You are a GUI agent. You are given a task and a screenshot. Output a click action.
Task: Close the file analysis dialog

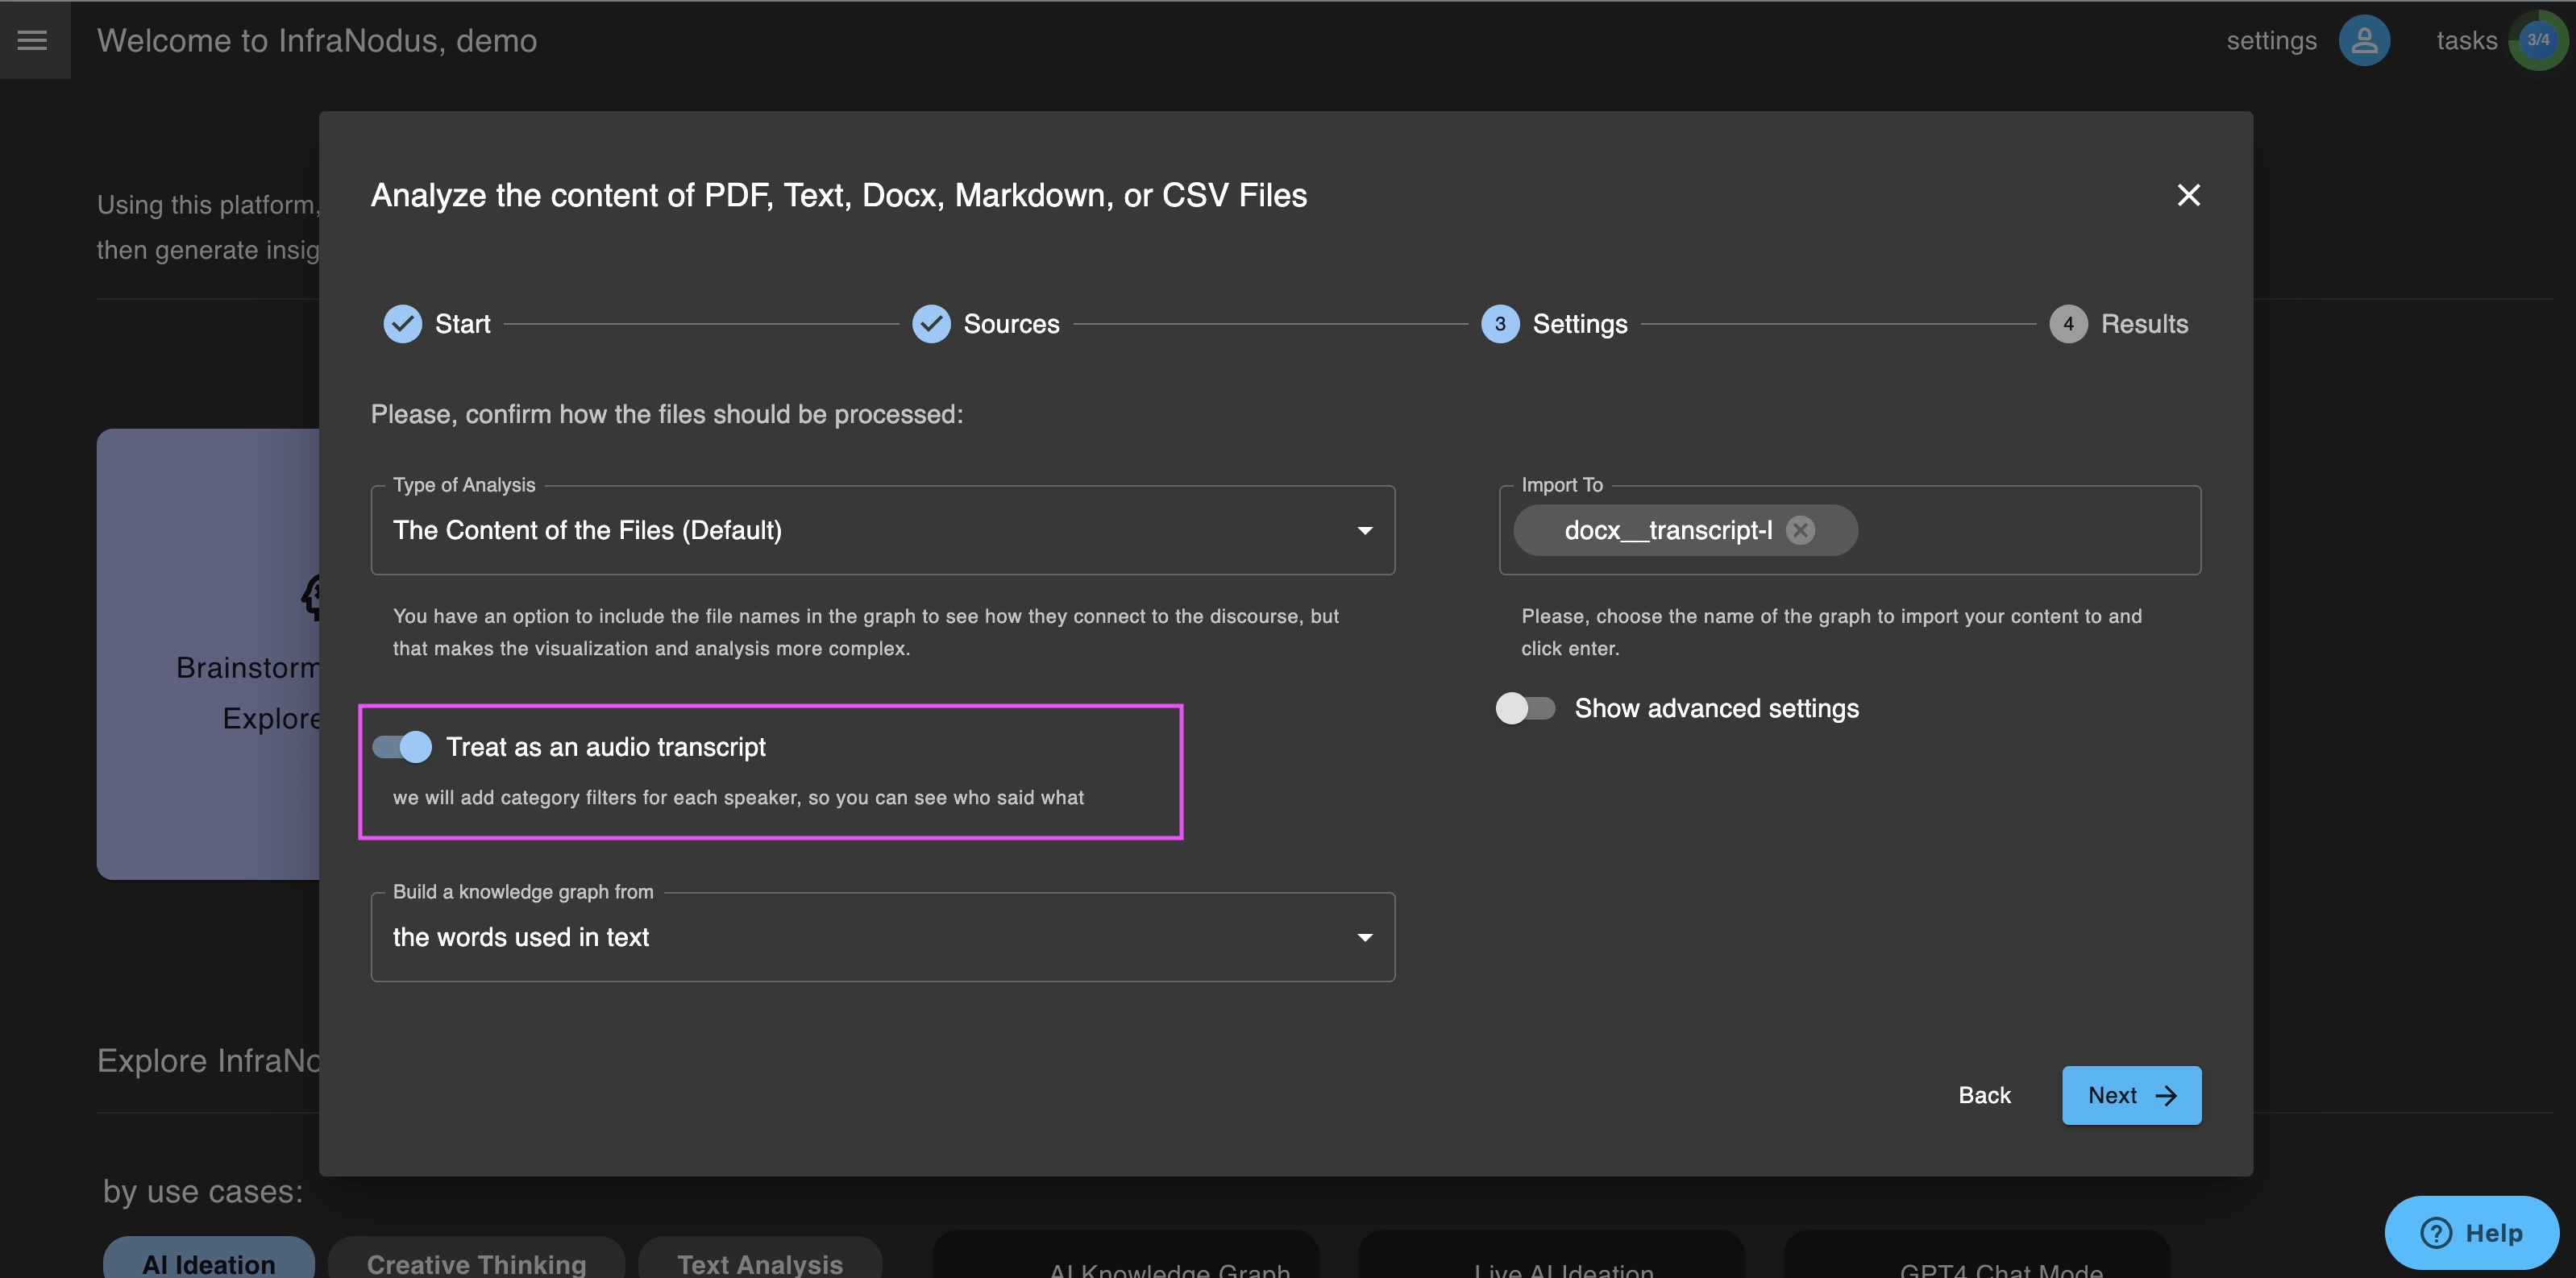(x=2189, y=195)
